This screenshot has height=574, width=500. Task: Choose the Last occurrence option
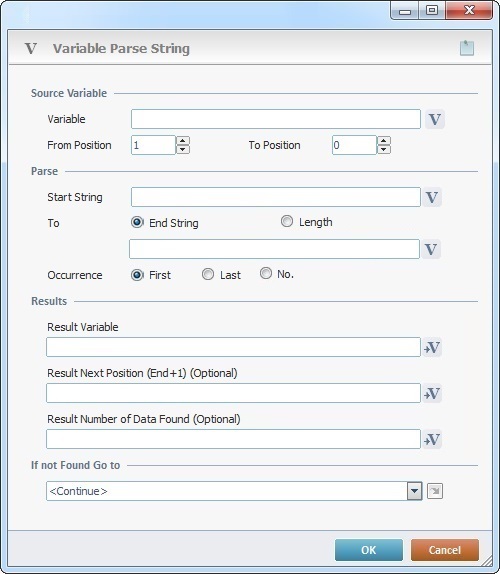point(208,274)
